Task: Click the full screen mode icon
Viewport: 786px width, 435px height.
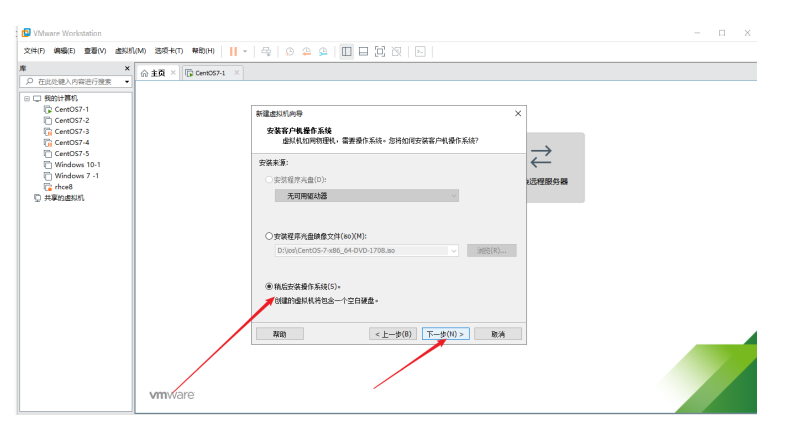Action: tap(380, 52)
